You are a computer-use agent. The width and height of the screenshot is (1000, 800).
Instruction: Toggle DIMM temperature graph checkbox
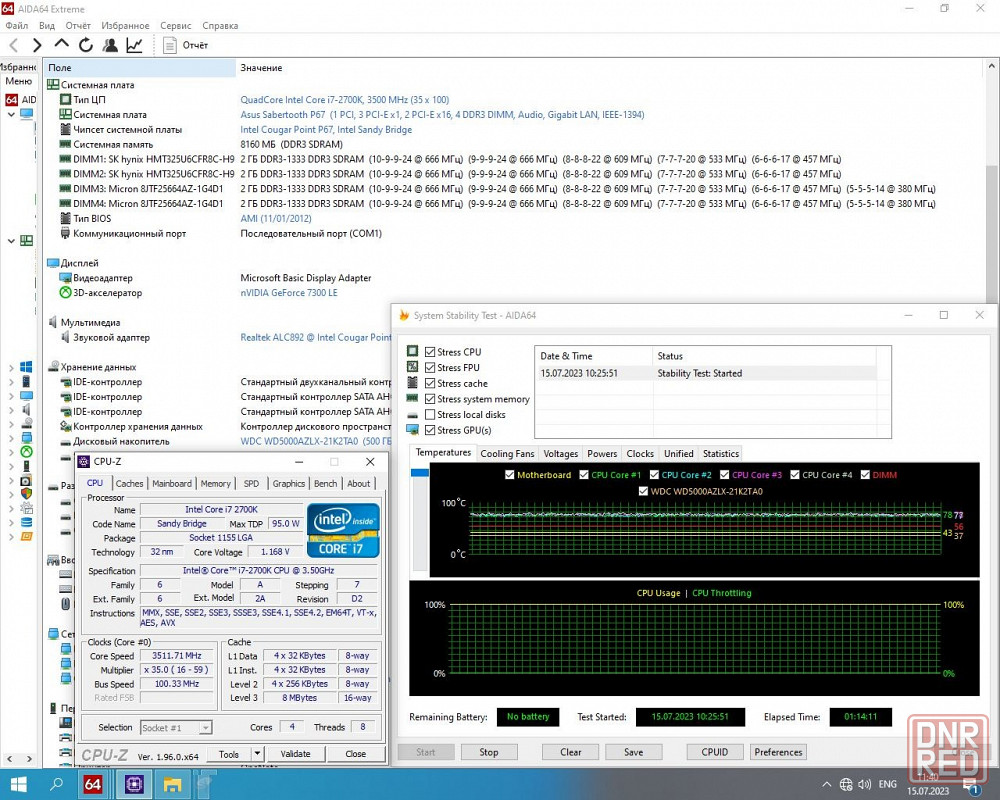coord(865,475)
